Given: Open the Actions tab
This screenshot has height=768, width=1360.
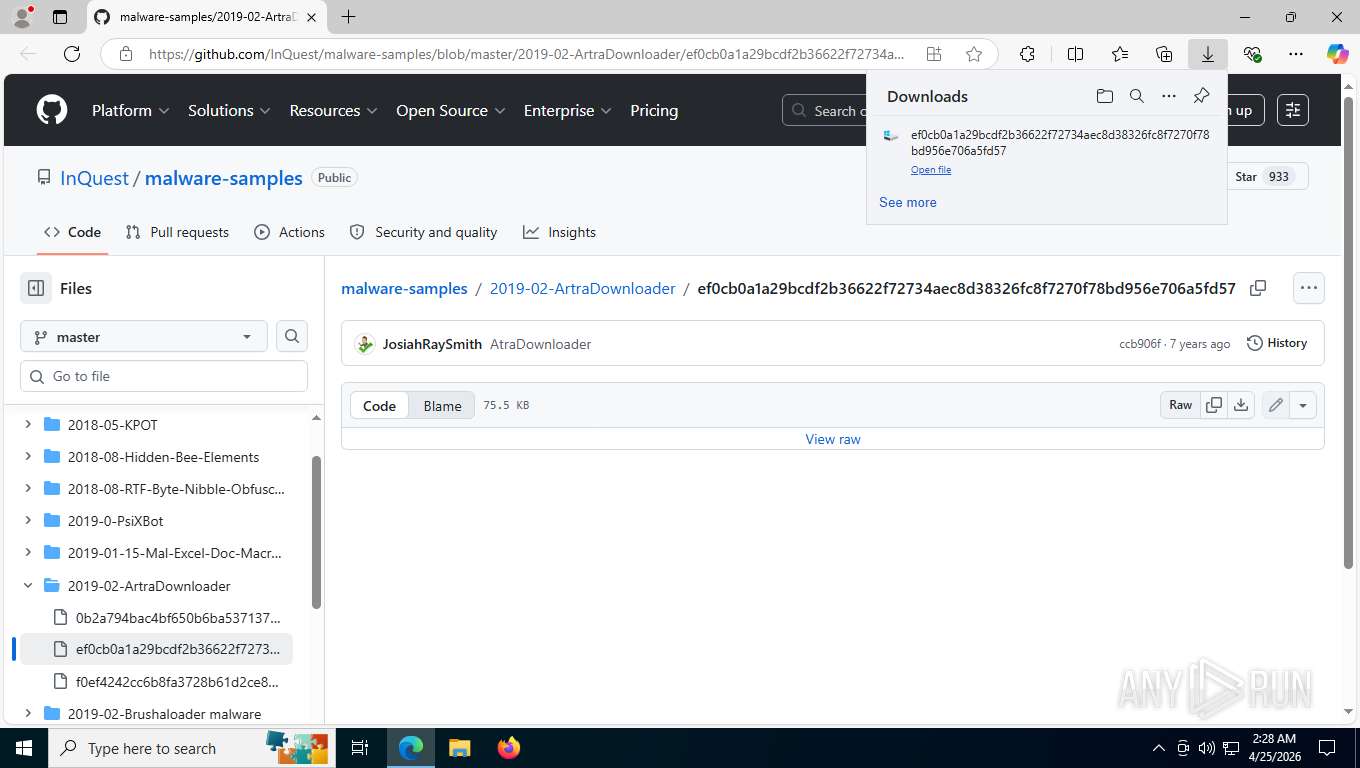Looking at the screenshot, I should pyautogui.click(x=290, y=232).
